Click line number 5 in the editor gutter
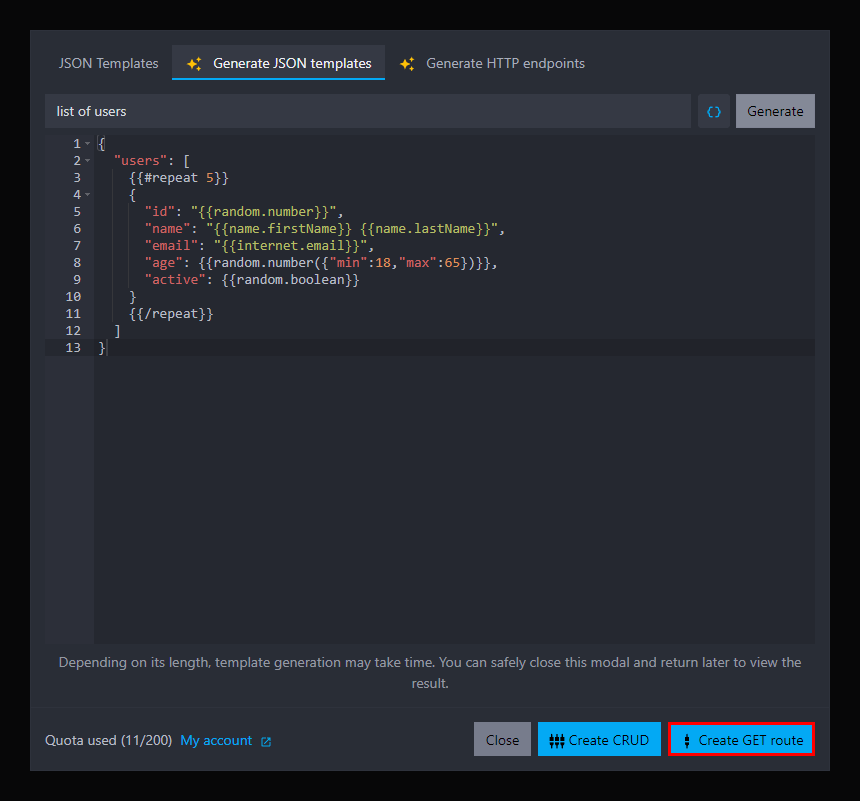The width and height of the screenshot is (860, 801). point(77,211)
